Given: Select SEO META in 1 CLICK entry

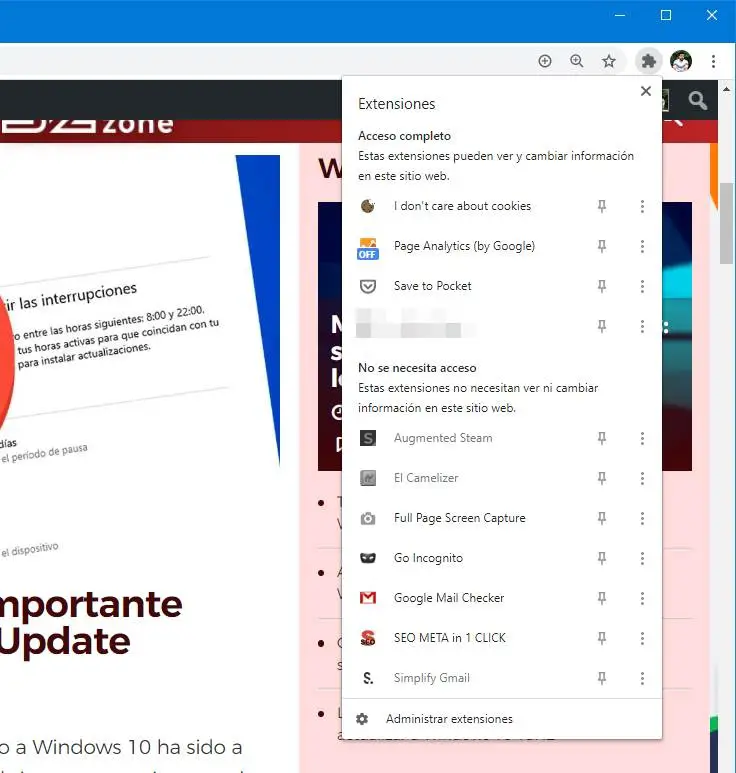Looking at the screenshot, I should coord(450,638).
